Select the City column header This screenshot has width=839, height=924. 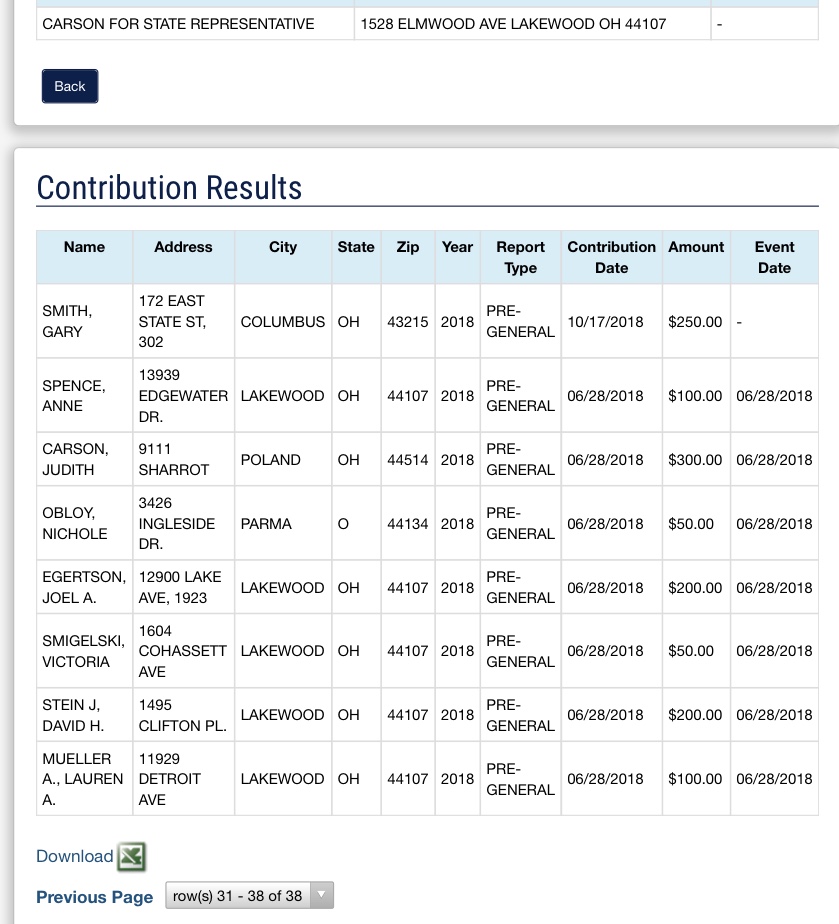click(x=283, y=247)
